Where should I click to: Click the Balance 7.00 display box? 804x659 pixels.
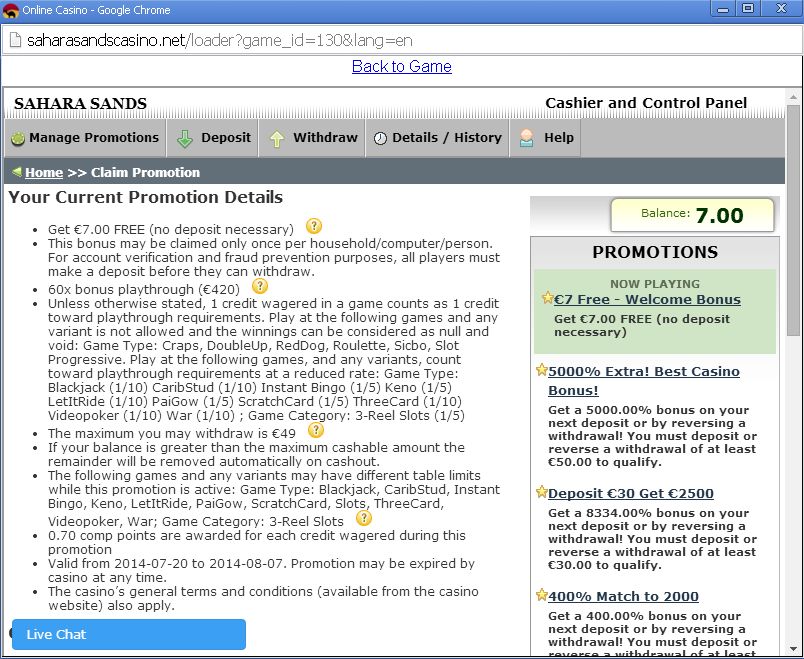coord(692,215)
